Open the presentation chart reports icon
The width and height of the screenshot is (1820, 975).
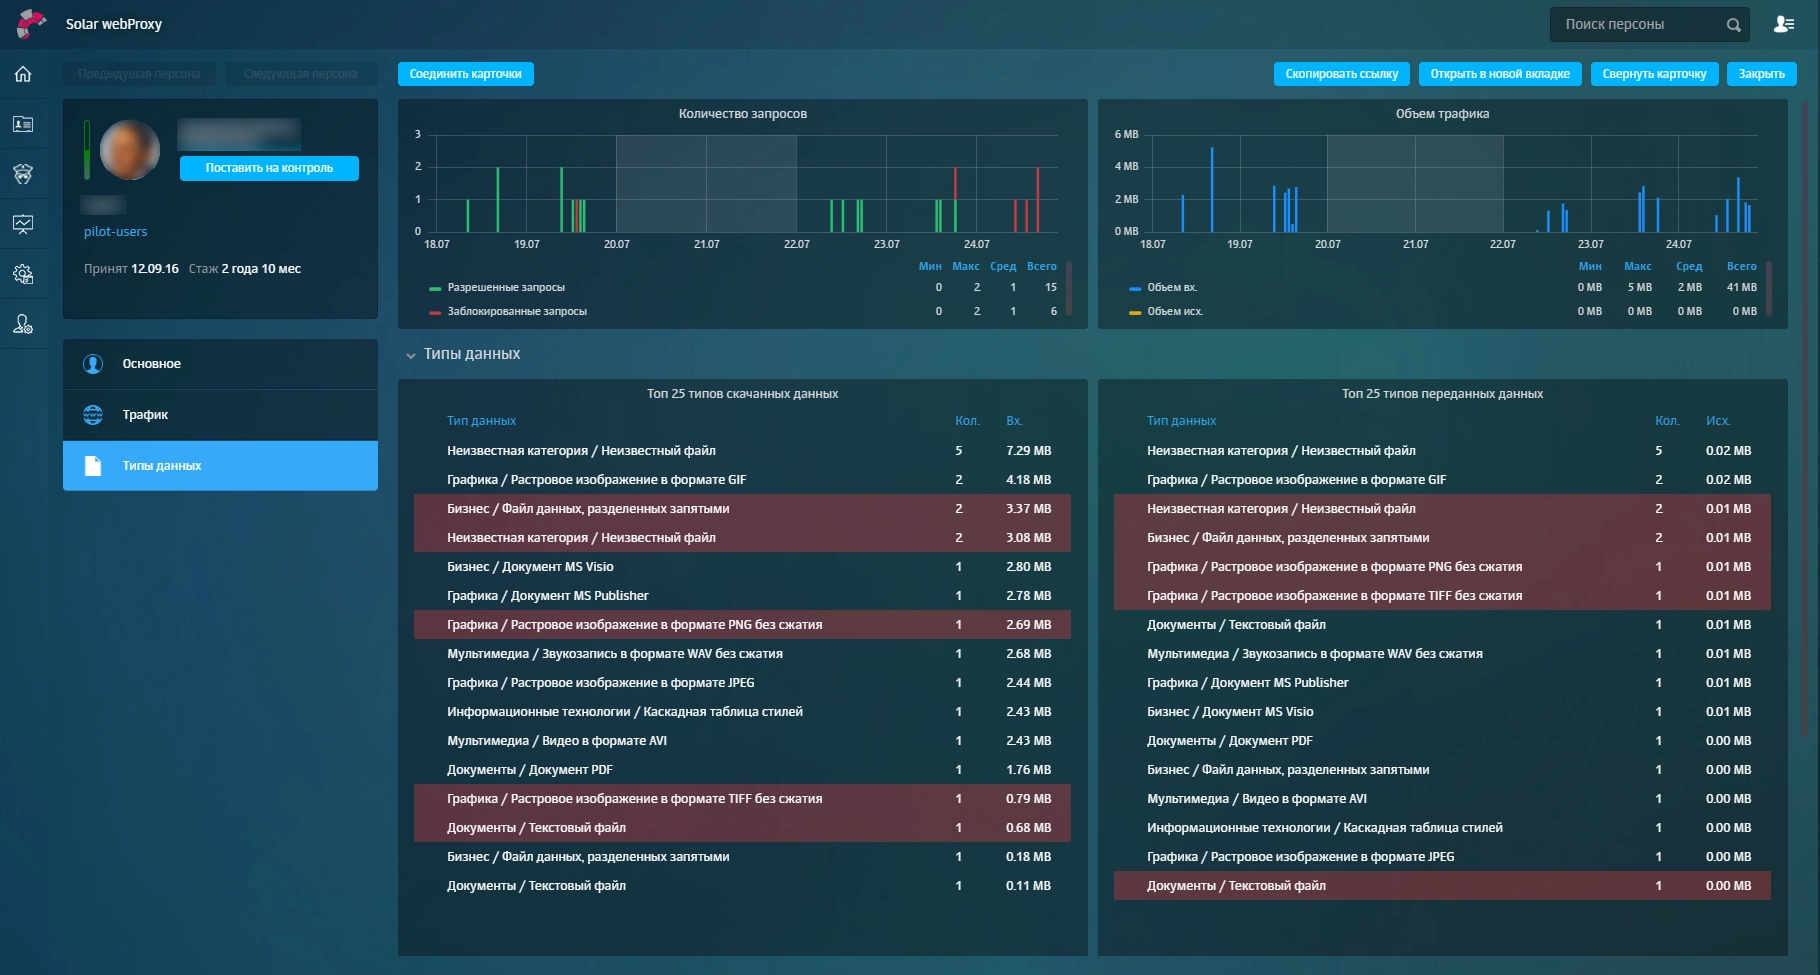(23, 224)
